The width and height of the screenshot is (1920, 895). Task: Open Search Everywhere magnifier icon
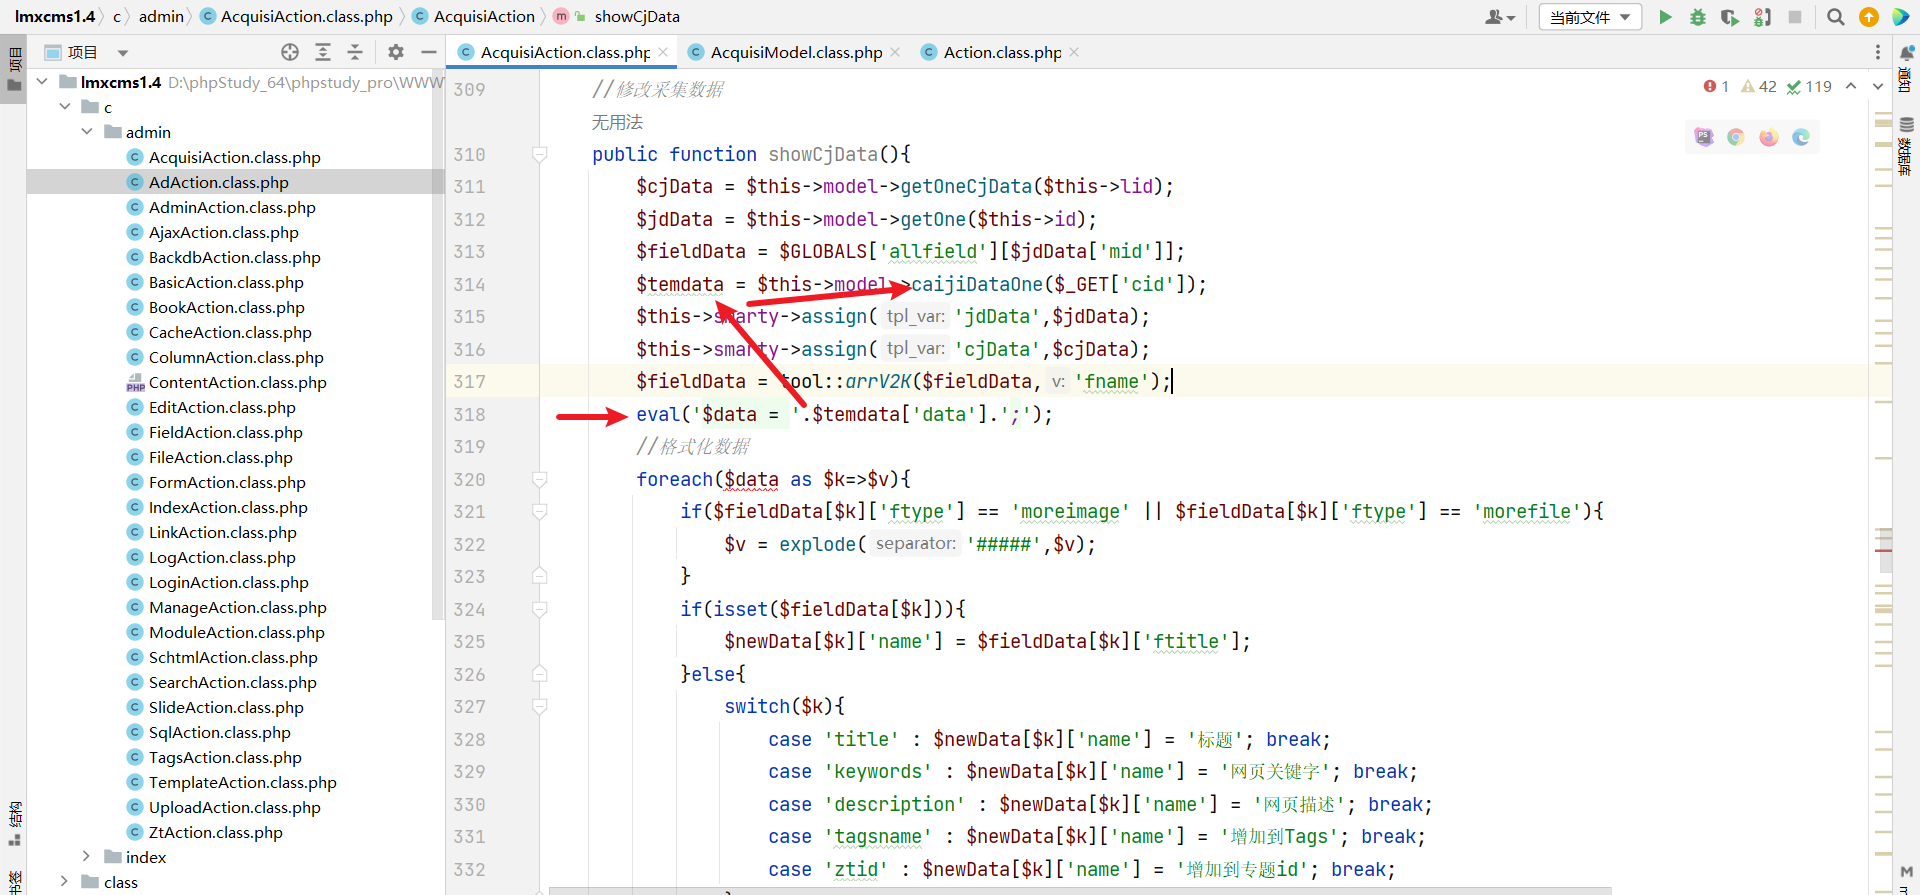click(1836, 17)
